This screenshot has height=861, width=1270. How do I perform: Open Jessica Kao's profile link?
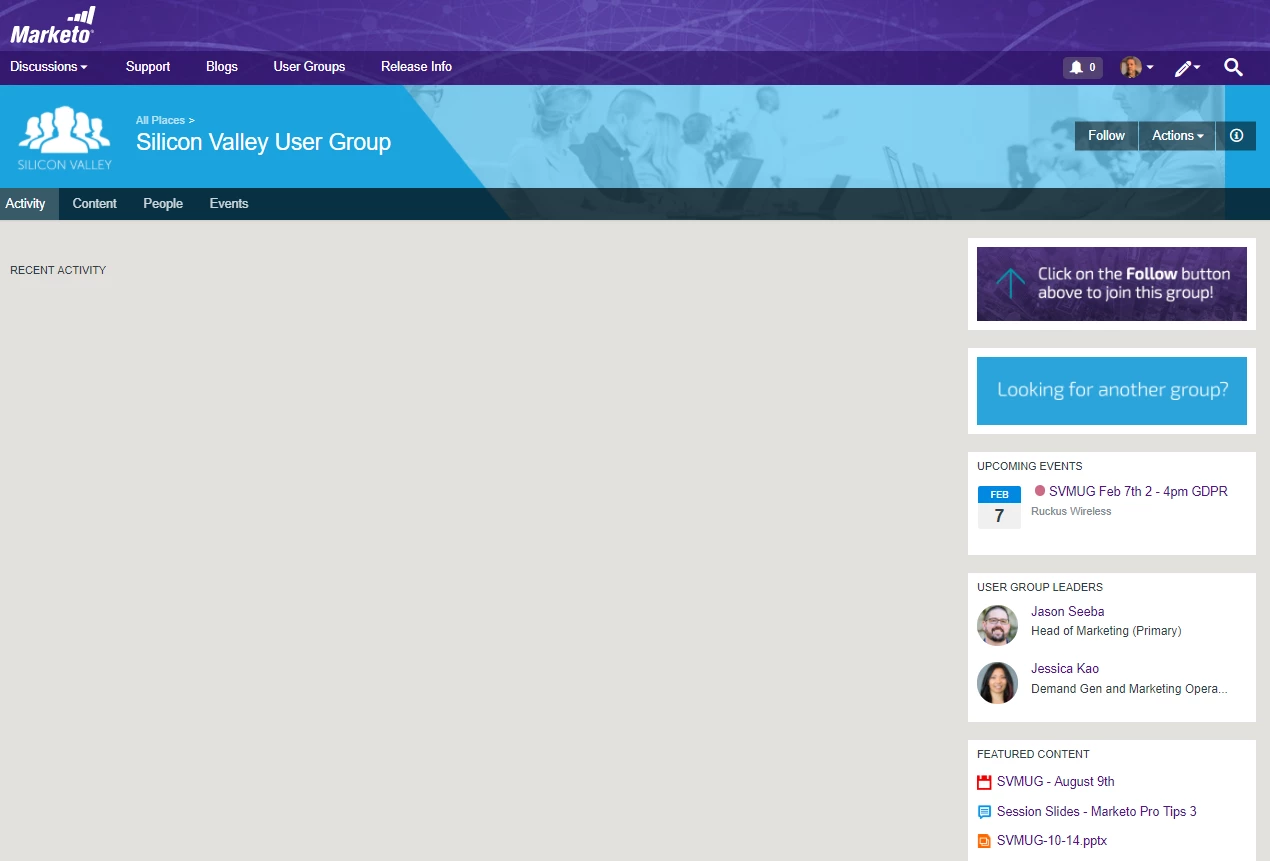pos(1065,669)
